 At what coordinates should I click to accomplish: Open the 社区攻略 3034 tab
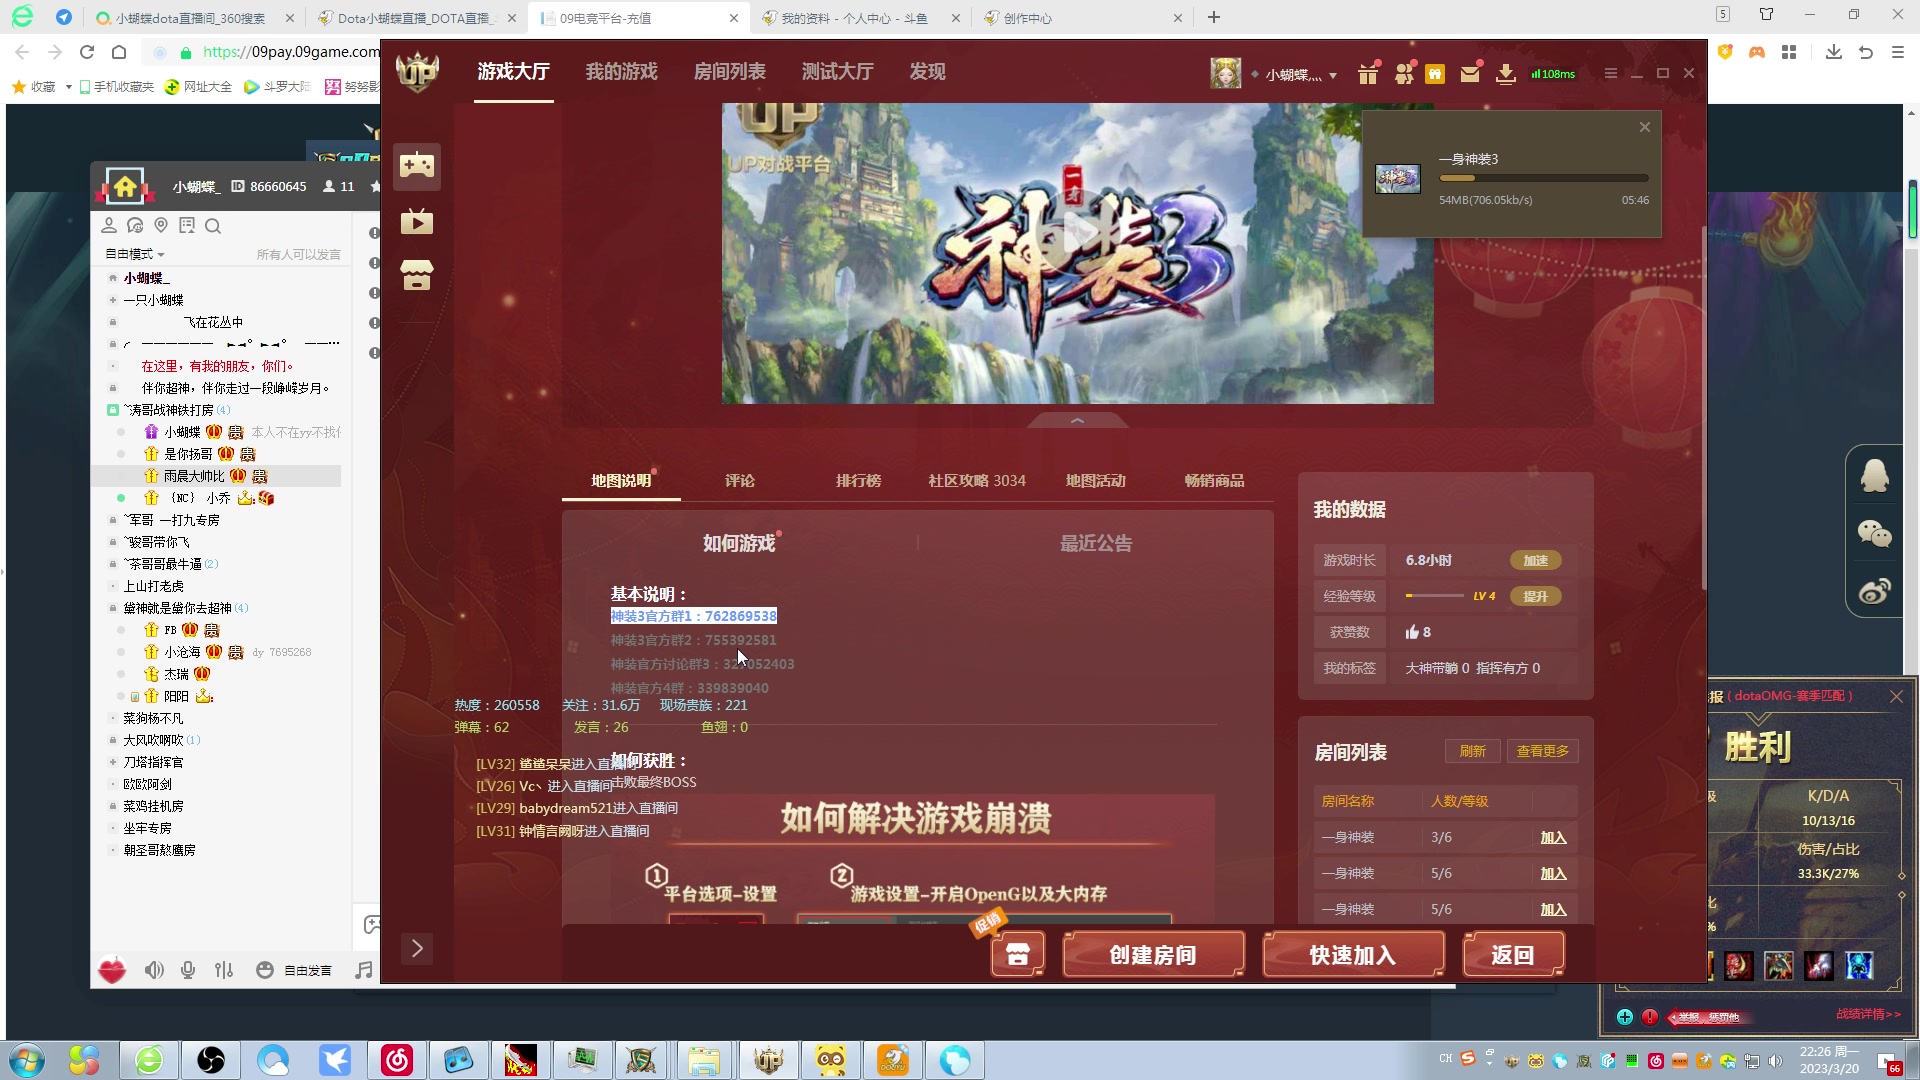tap(977, 481)
